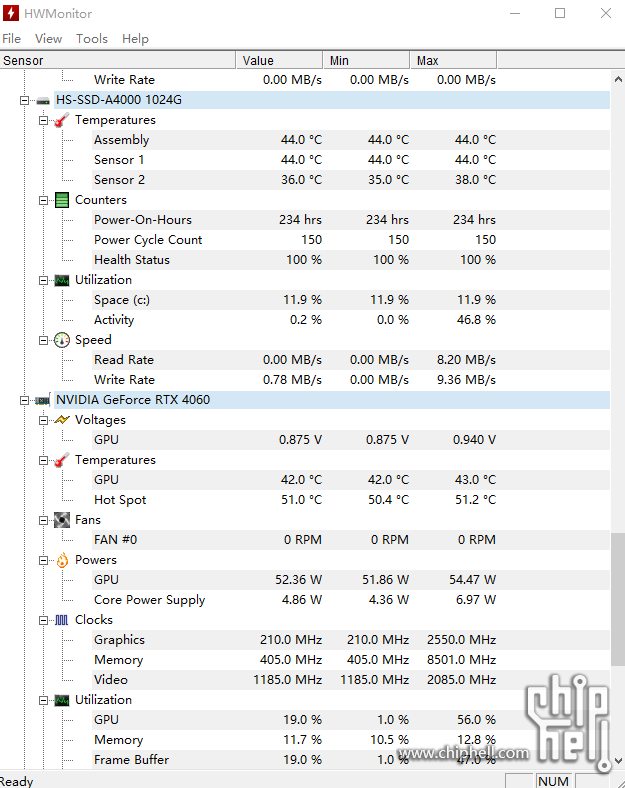Click the SSD Temperatures thermometer icon
The width and height of the screenshot is (625, 788).
pyautogui.click(x=62, y=120)
